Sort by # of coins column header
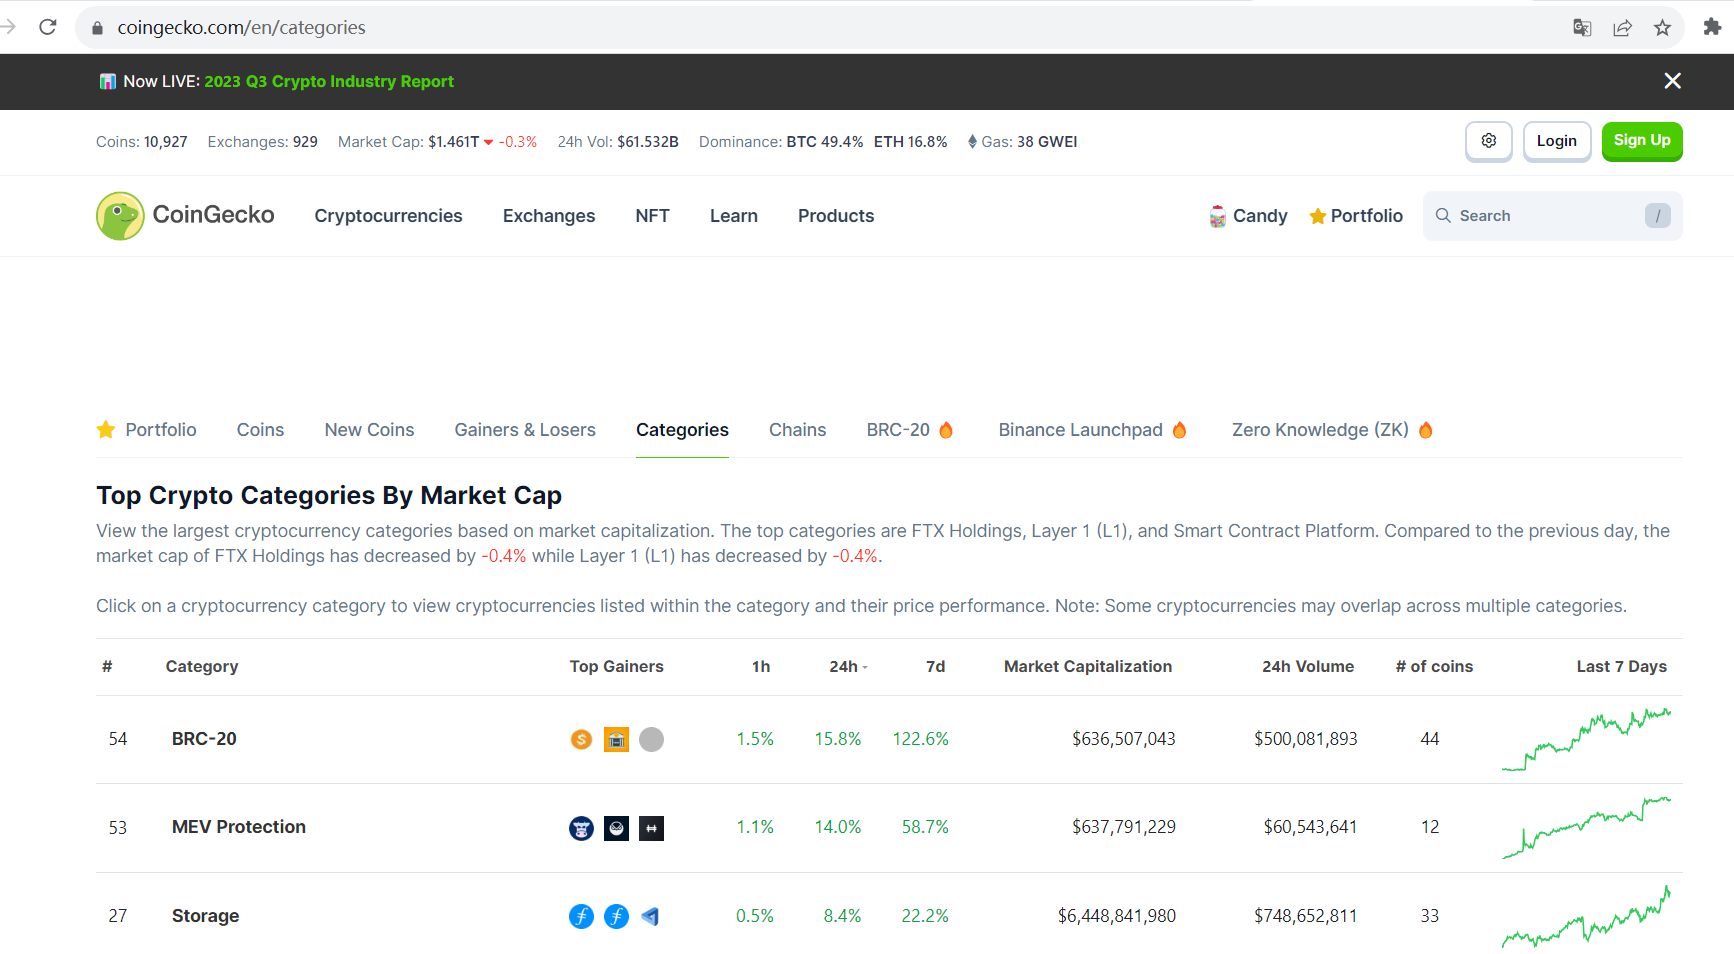 pos(1434,667)
